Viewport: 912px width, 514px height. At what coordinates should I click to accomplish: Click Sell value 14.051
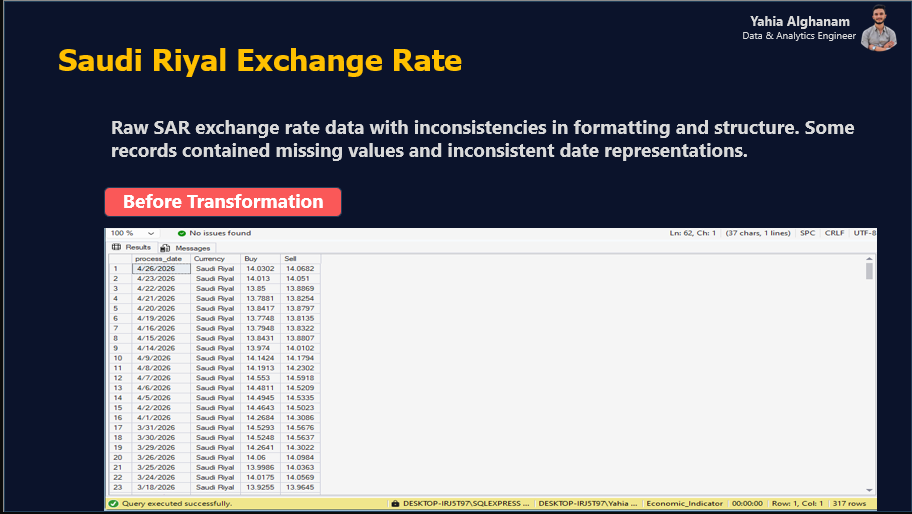point(300,279)
